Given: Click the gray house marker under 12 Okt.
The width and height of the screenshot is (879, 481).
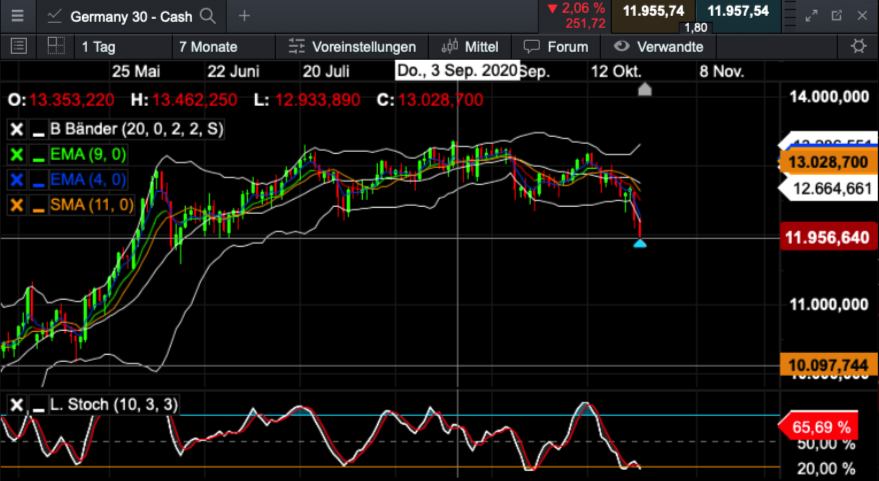Looking at the screenshot, I should tap(645, 89).
